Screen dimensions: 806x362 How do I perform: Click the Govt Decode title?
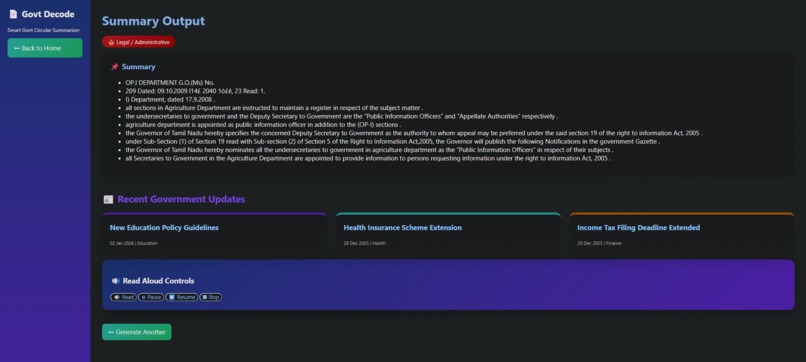[48, 14]
